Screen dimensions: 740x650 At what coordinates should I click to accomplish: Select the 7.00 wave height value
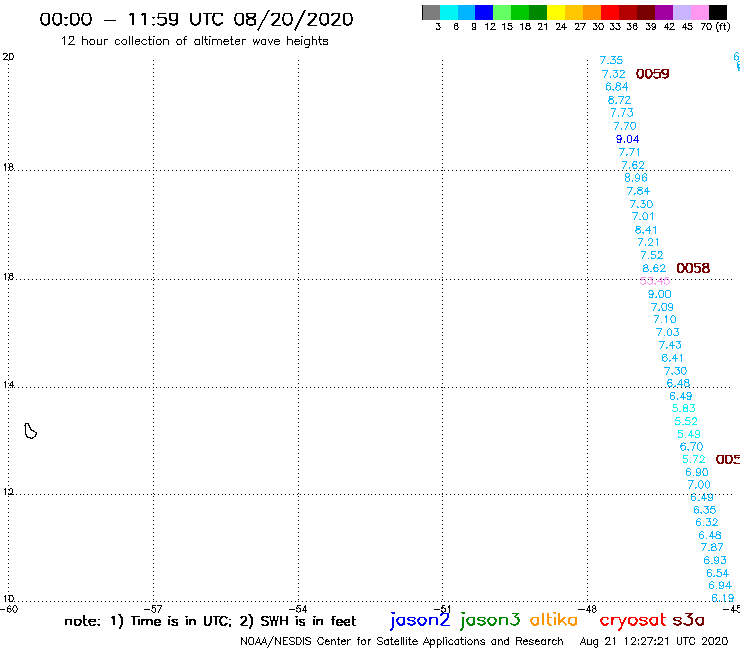click(x=699, y=485)
